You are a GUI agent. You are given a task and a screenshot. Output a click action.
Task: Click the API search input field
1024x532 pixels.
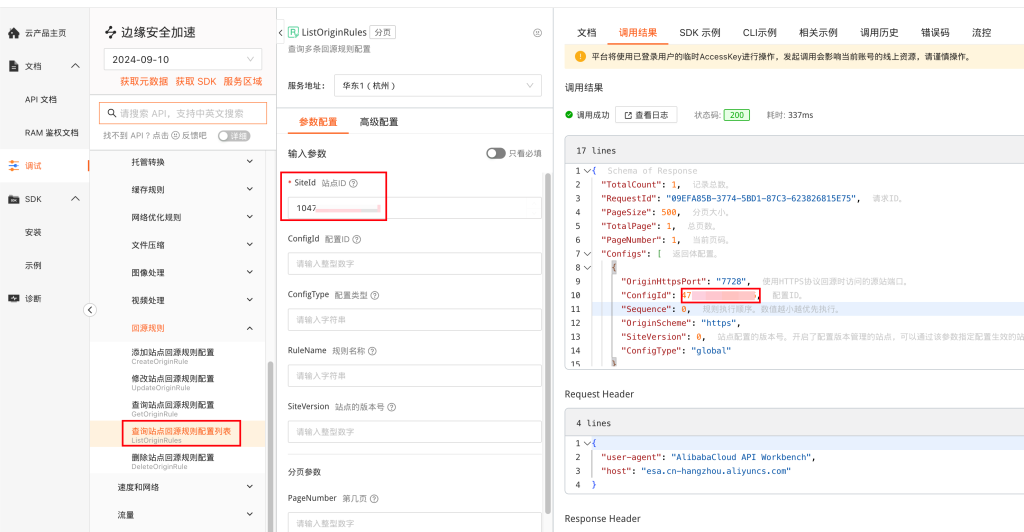coord(190,114)
